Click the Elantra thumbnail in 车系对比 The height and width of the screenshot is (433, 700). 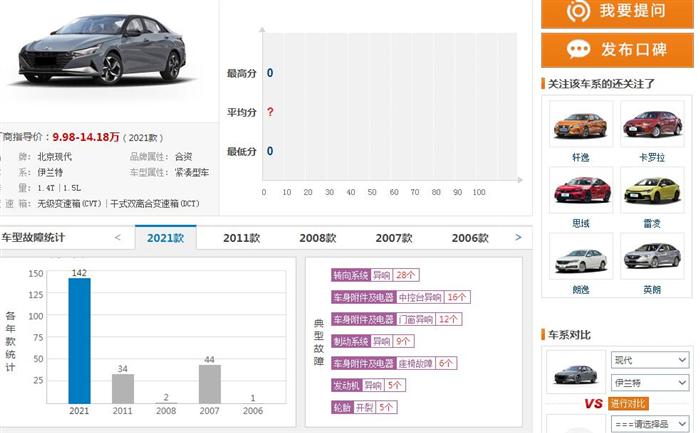tap(575, 374)
